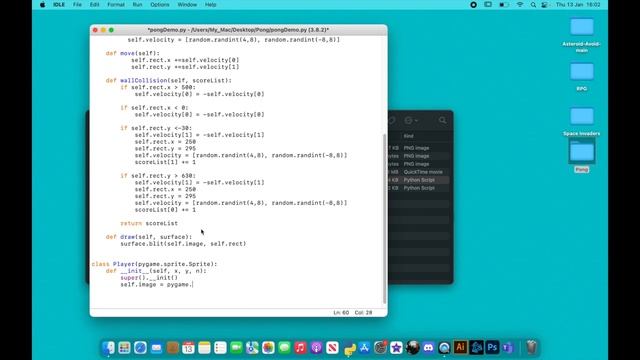Launch Music app from the dock
This screenshot has width=640, height=360.
pyautogui.click(x=300, y=348)
